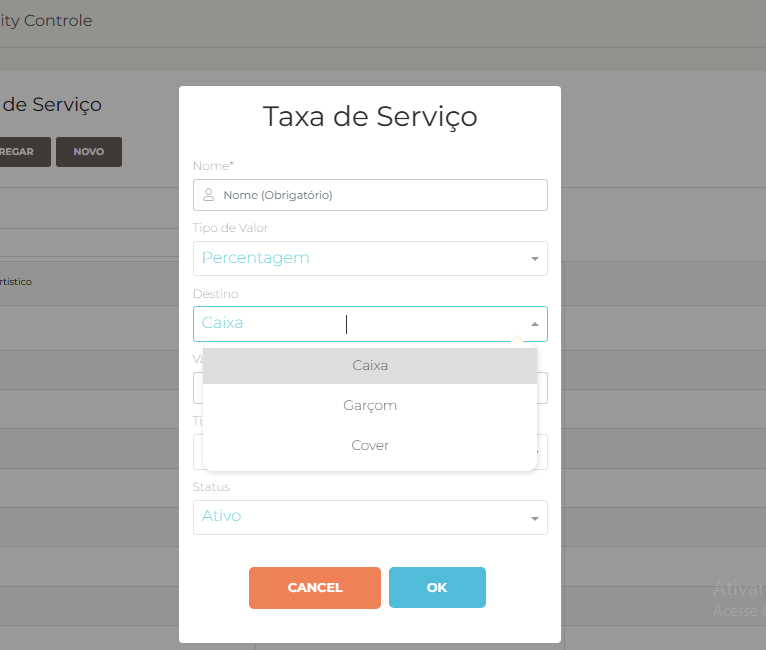Click the orange CANCEL button

tap(315, 587)
